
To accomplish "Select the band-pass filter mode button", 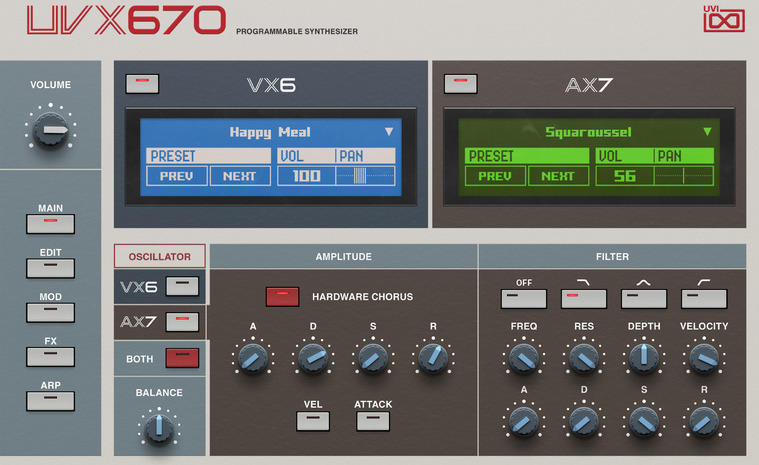I will [x=644, y=299].
